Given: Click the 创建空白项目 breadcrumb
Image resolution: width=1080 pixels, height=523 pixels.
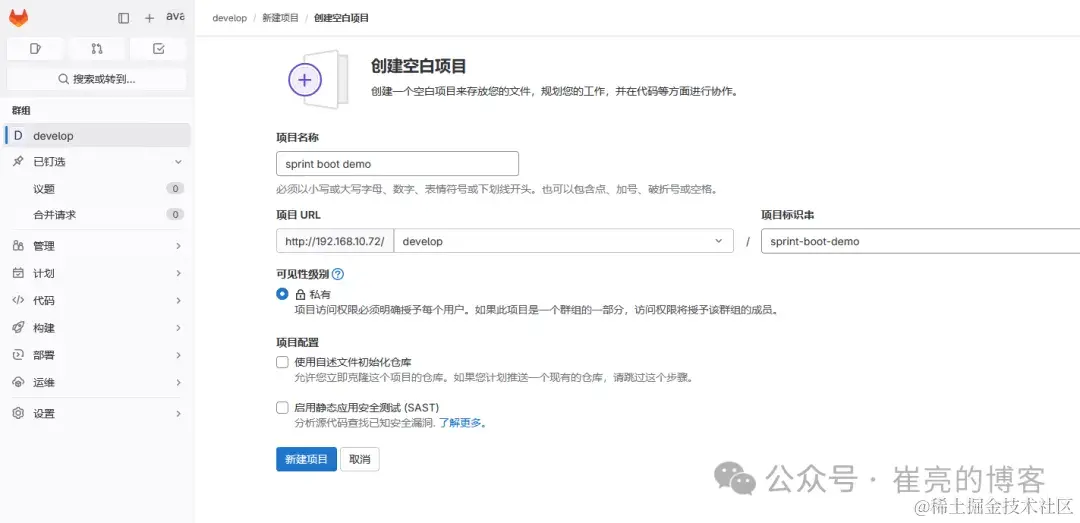Looking at the screenshot, I should pyautogui.click(x=342, y=18).
